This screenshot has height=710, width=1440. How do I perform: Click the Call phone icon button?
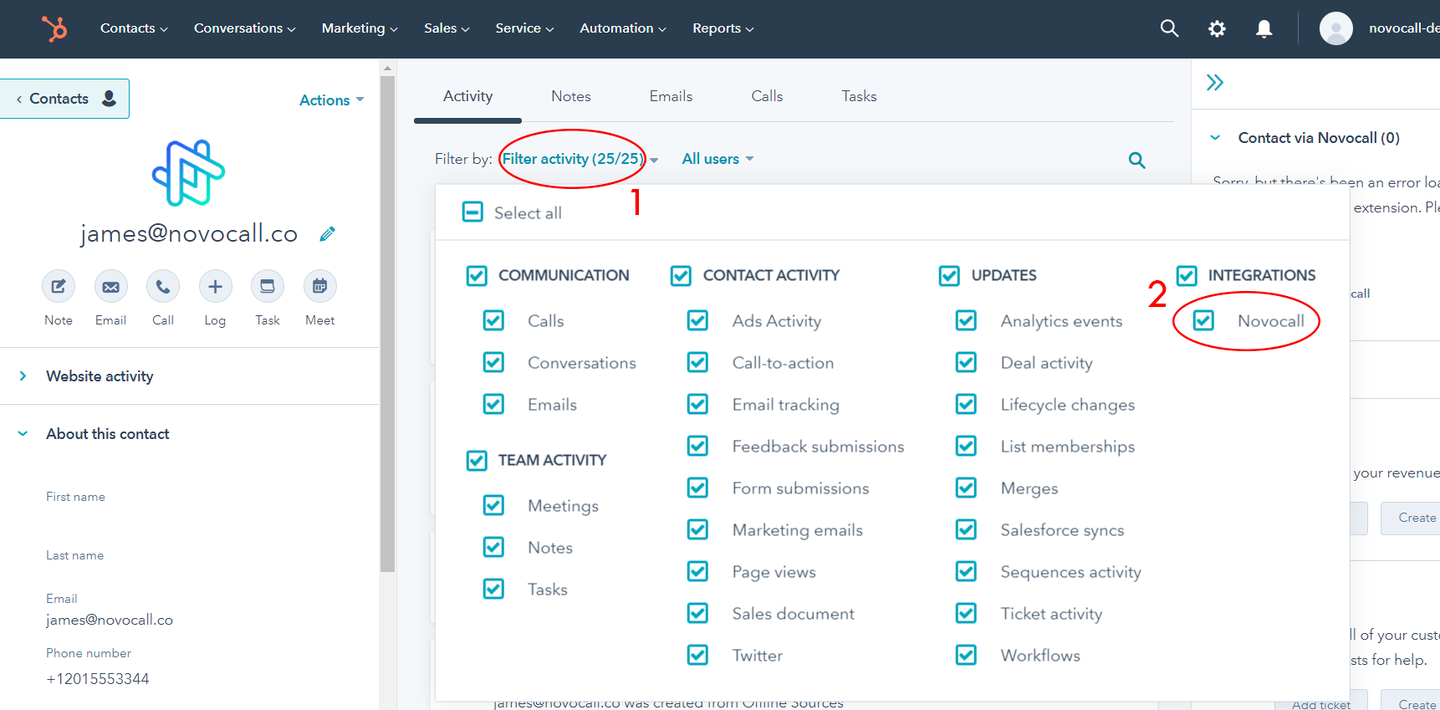[163, 287]
